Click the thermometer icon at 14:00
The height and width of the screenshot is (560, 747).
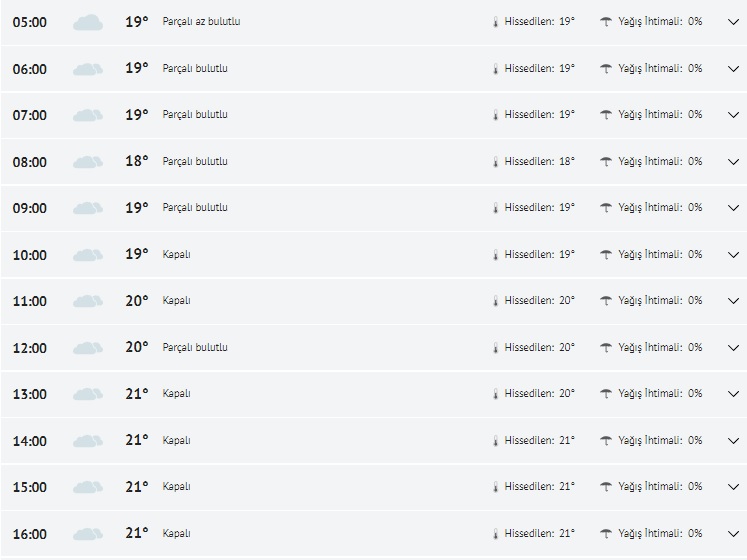(495, 441)
